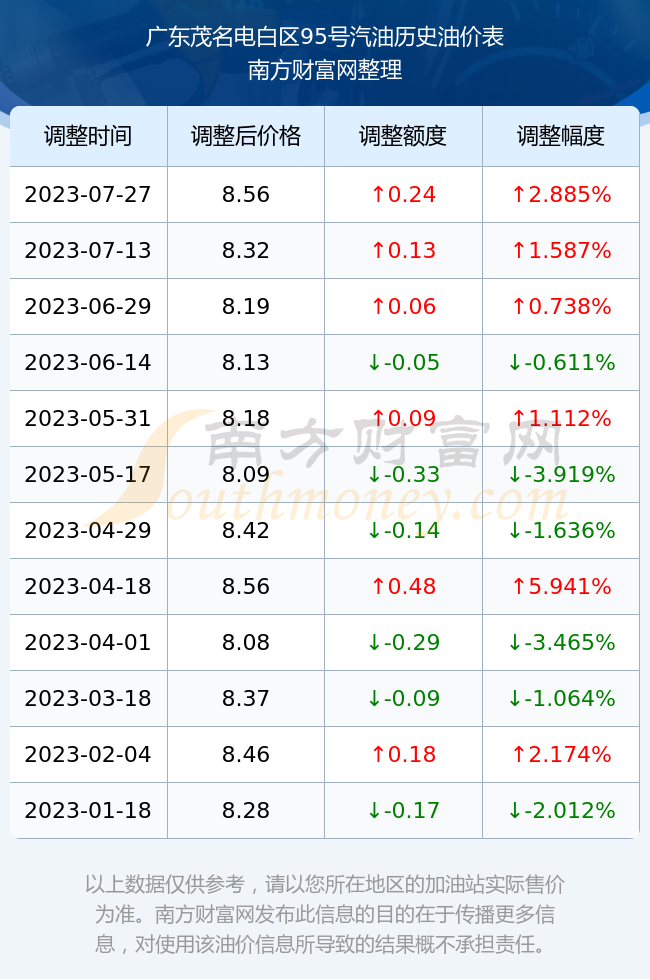Click the ↓-0.05 adjustment value
This screenshot has width=650, height=980.
tap(403, 362)
